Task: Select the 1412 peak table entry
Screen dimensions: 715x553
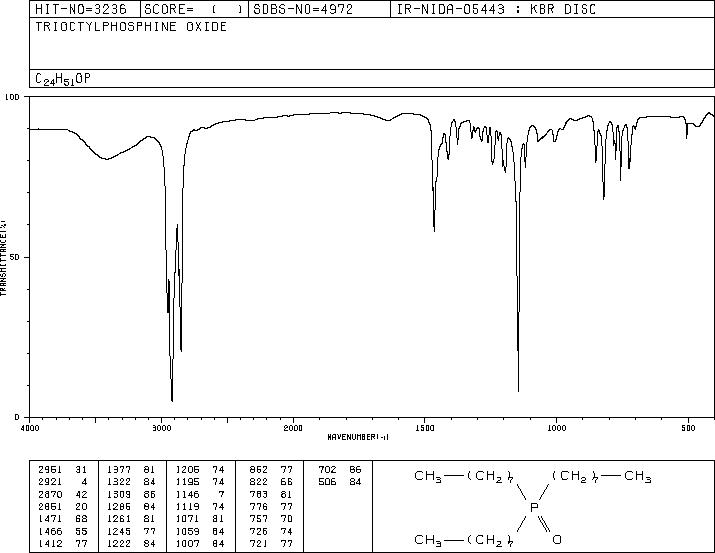Action: click(50, 543)
